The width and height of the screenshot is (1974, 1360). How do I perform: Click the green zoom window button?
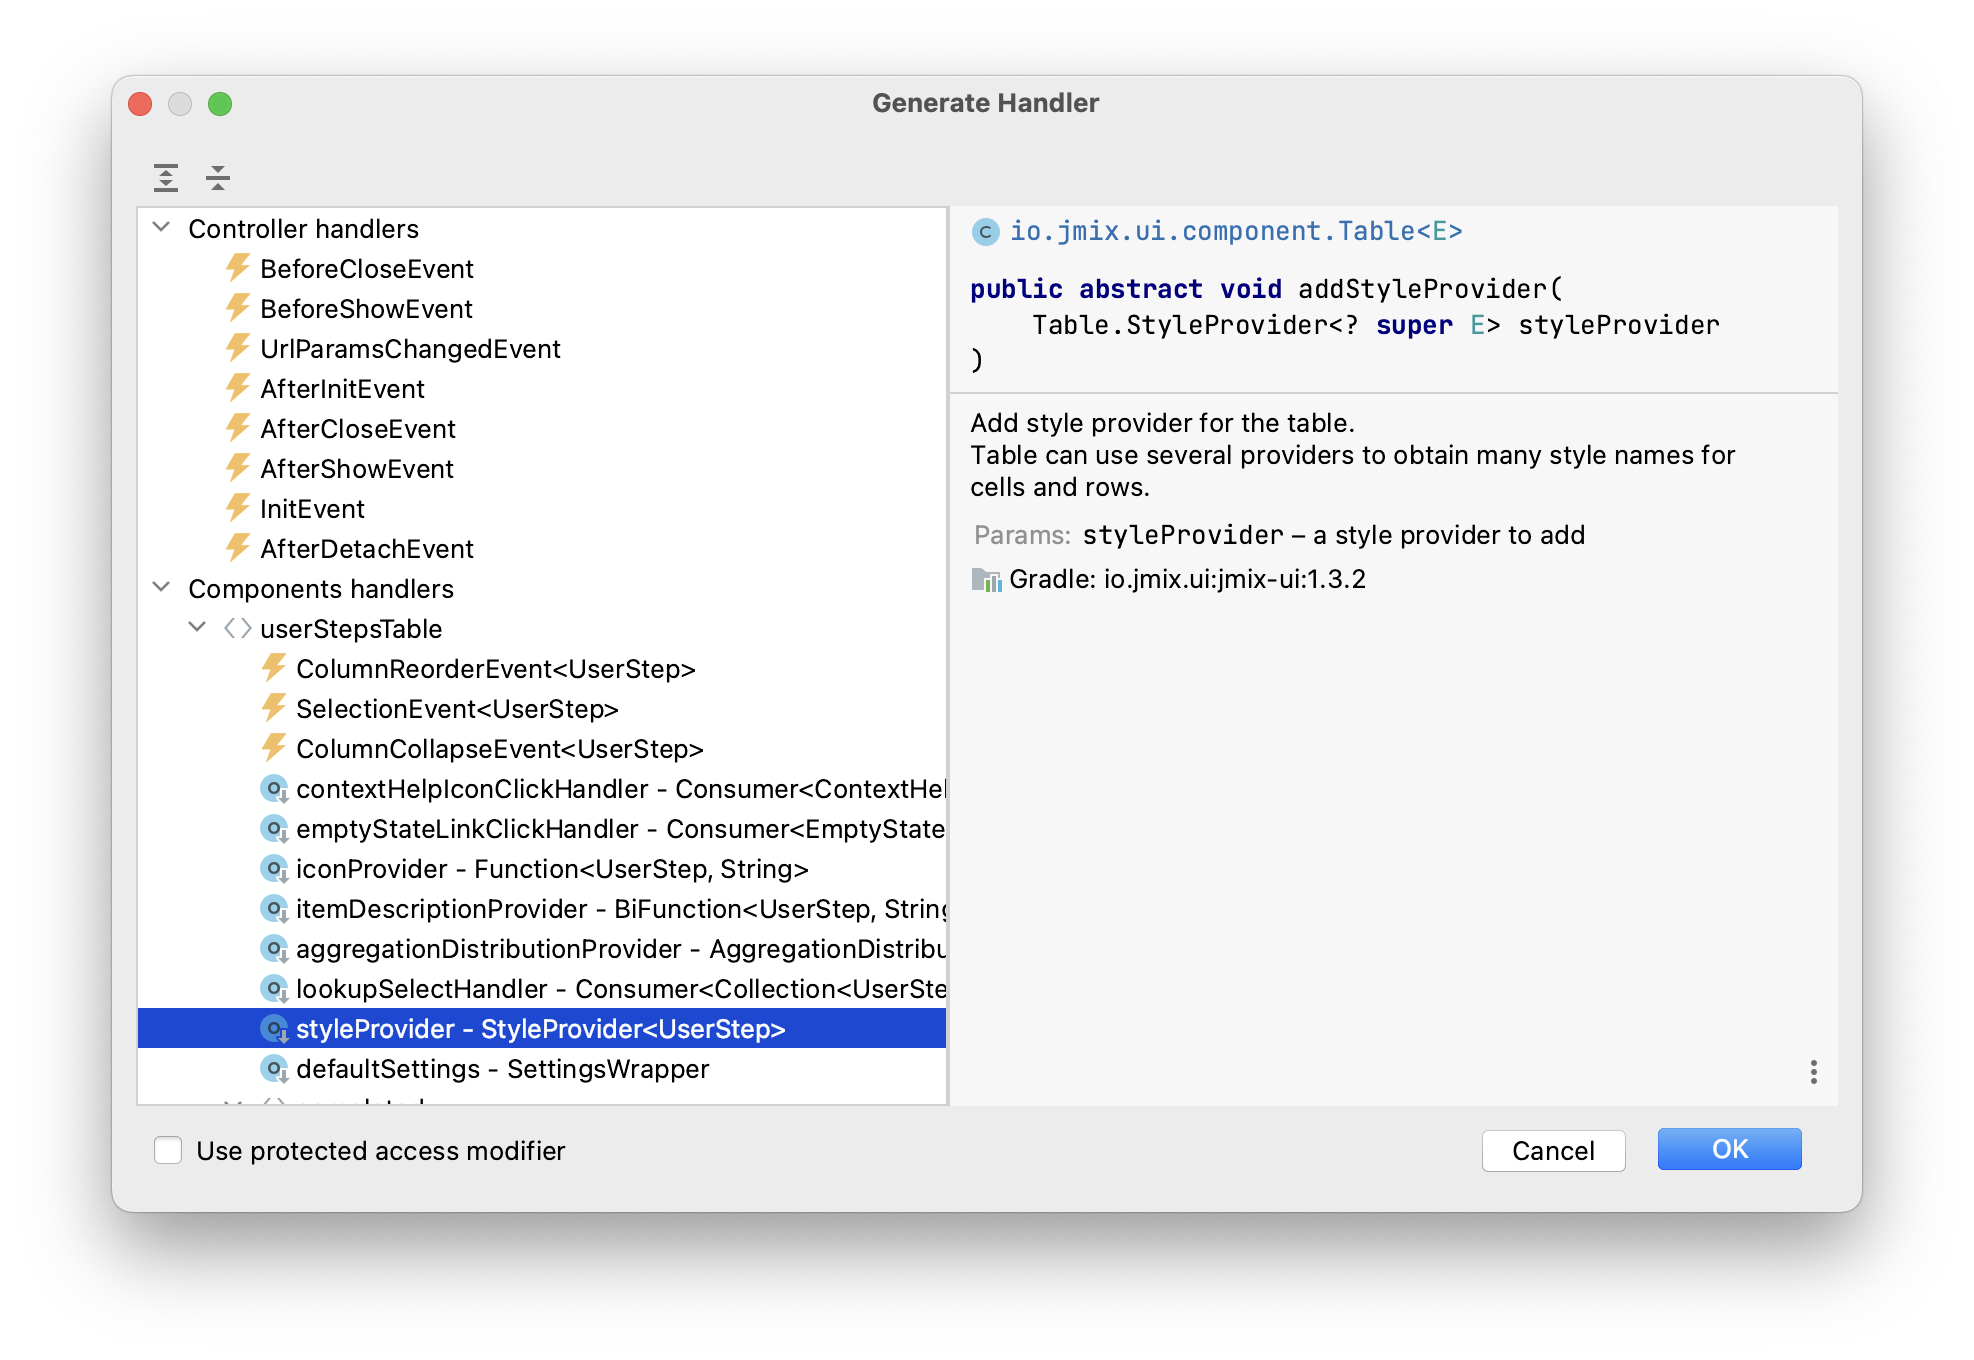click(220, 104)
